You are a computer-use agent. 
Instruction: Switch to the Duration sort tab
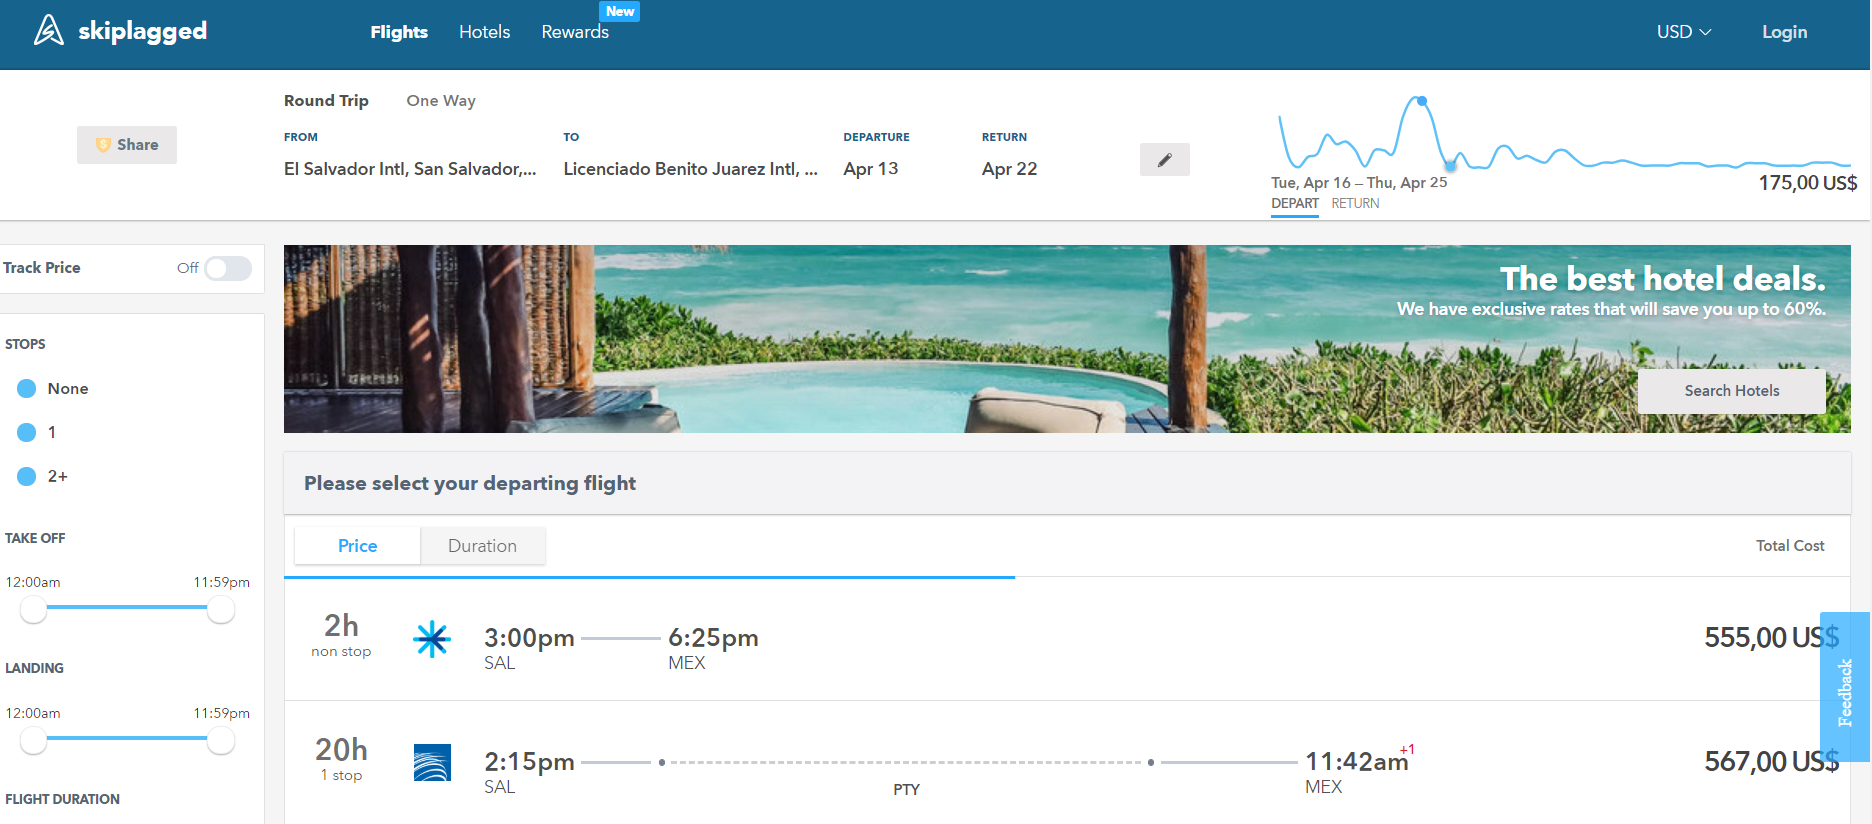point(482,546)
